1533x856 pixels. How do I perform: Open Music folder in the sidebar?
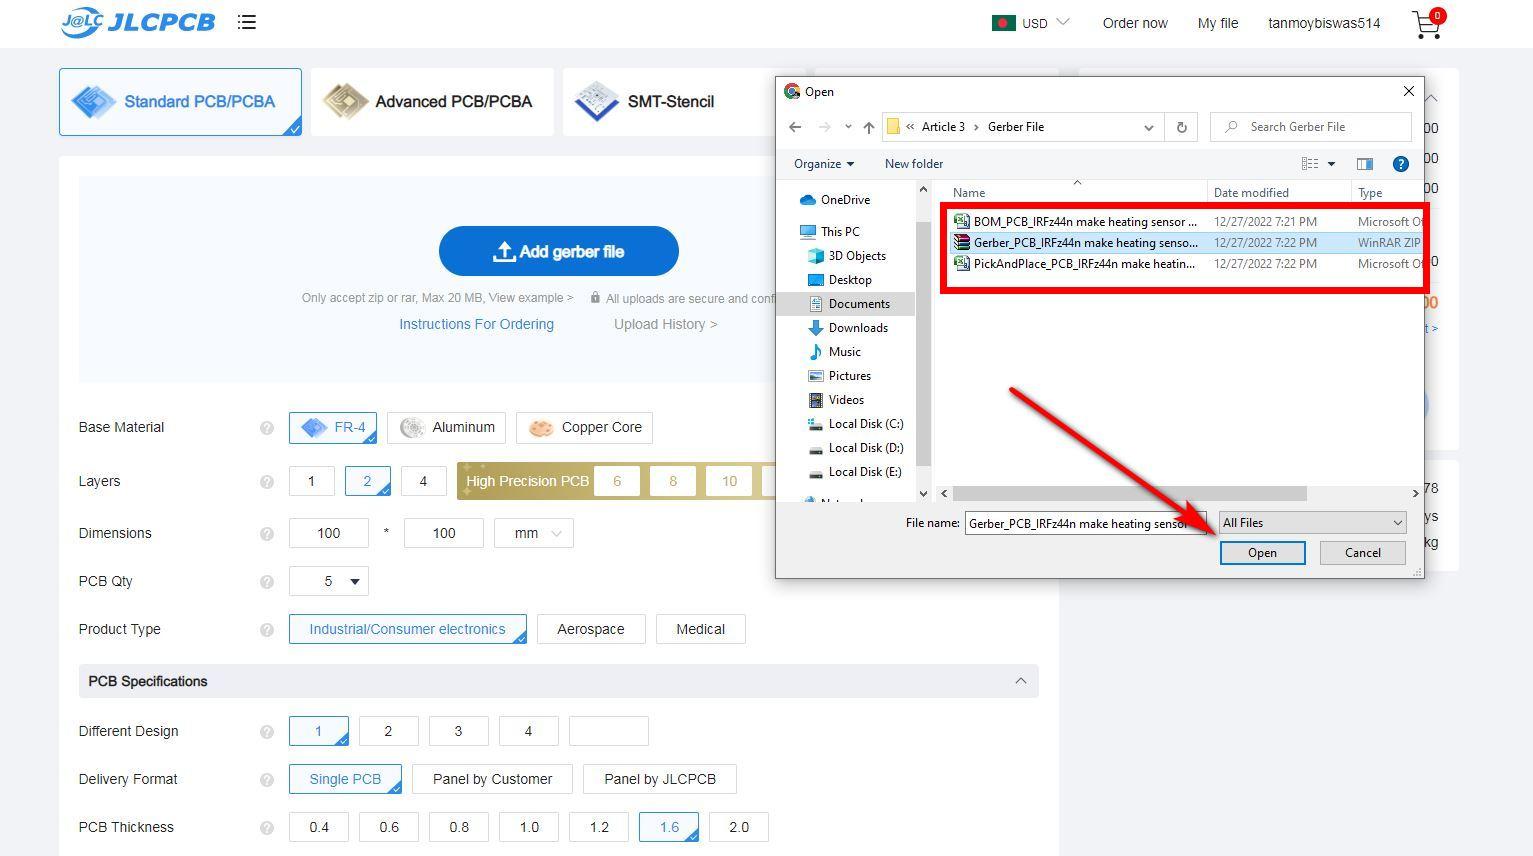834,352
